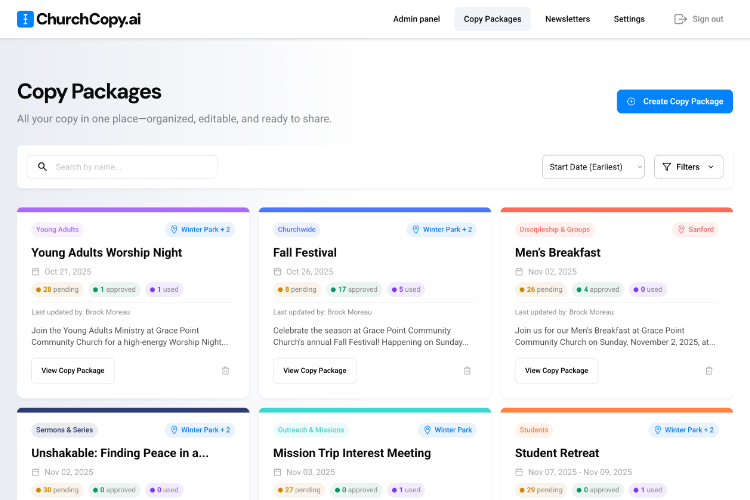
Task: Click the plus icon in Create Copy Package
Action: pyautogui.click(x=631, y=101)
